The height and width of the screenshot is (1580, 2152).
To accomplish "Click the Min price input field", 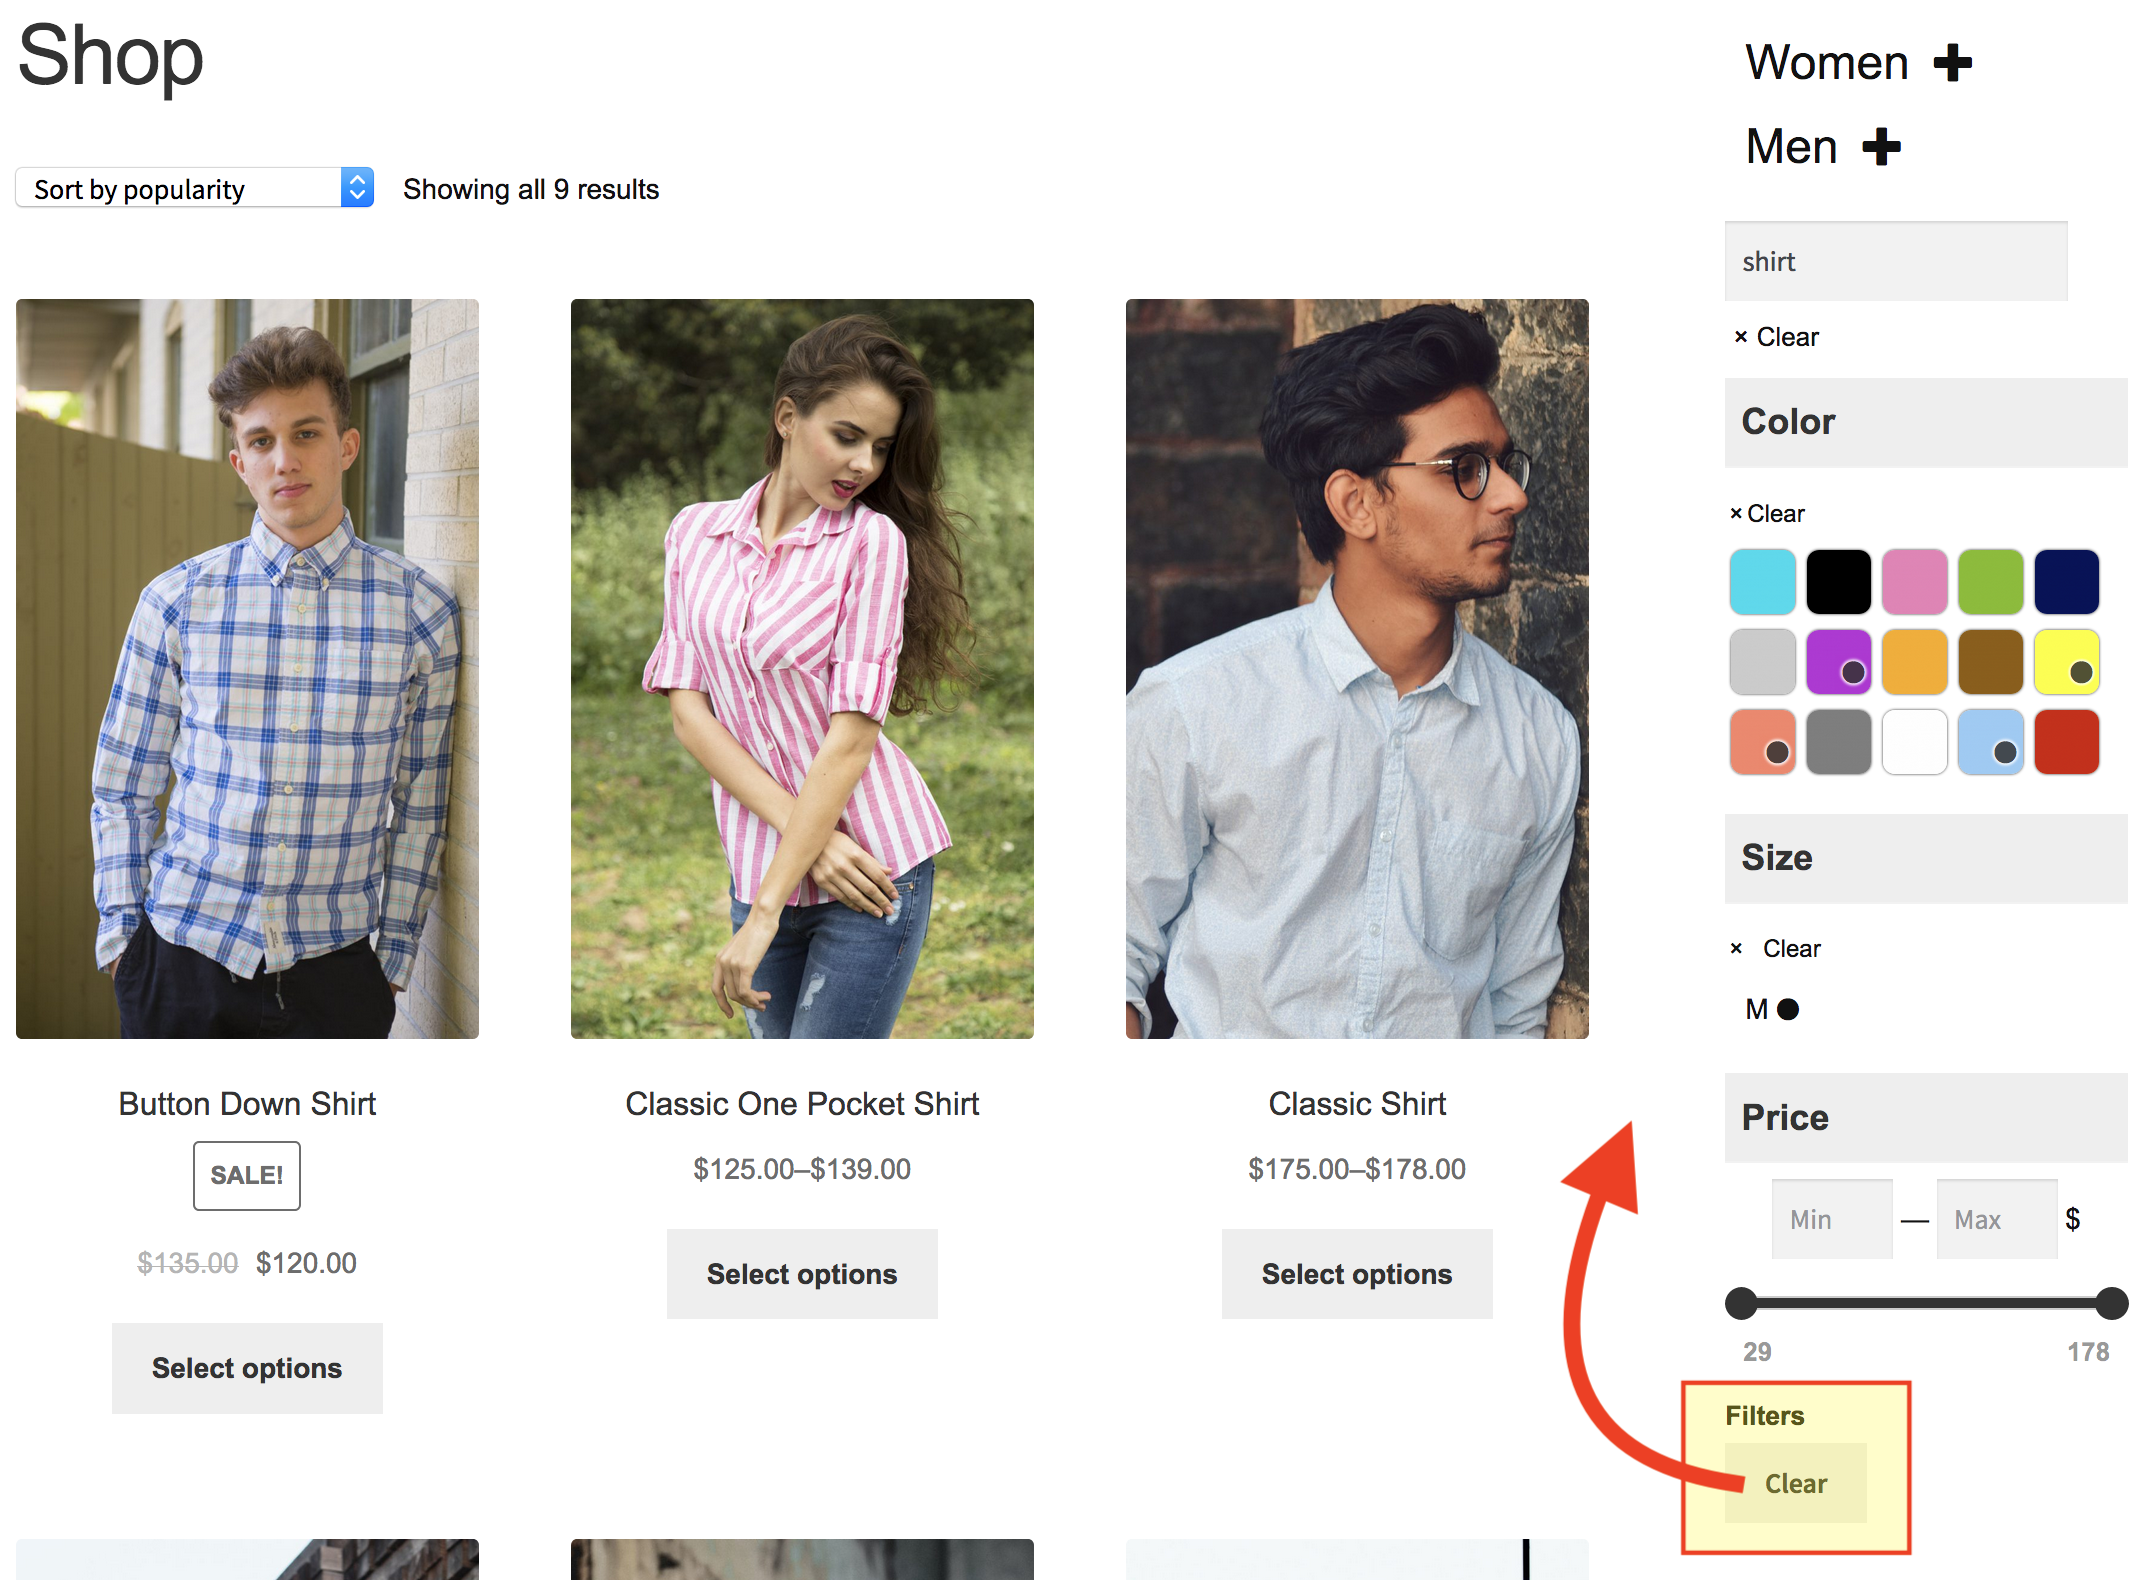I will [x=1831, y=1219].
